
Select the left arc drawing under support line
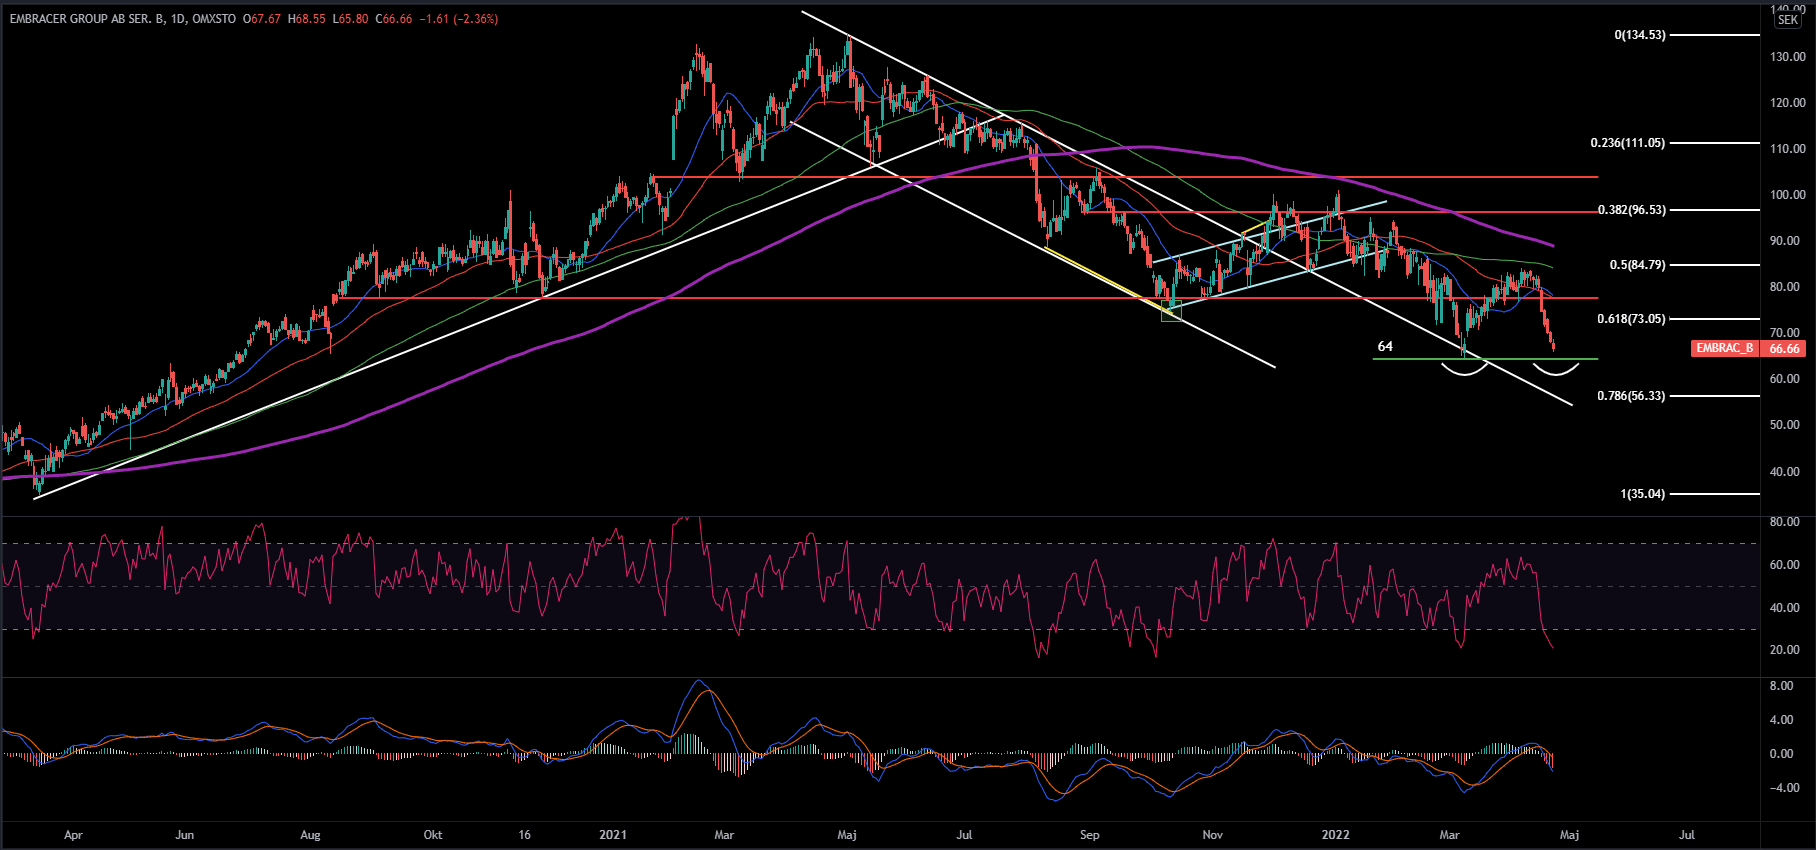click(x=1464, y=371)
